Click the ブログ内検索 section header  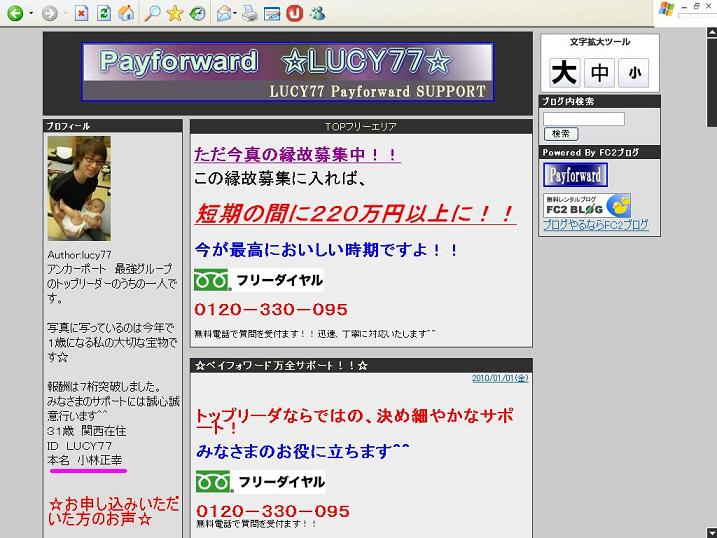(599, 101)
